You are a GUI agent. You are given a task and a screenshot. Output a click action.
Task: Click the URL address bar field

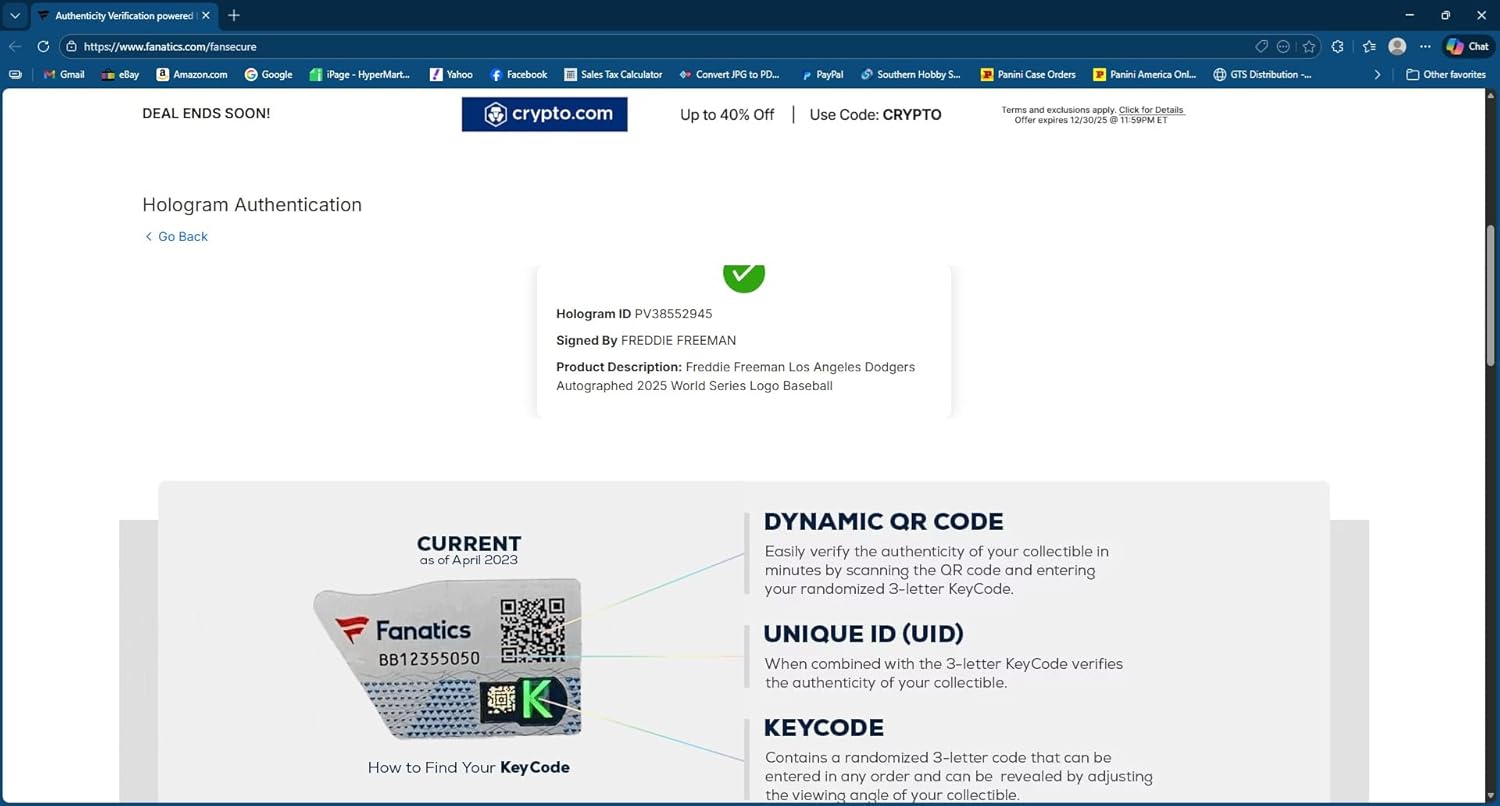click(x=650, y=47)
